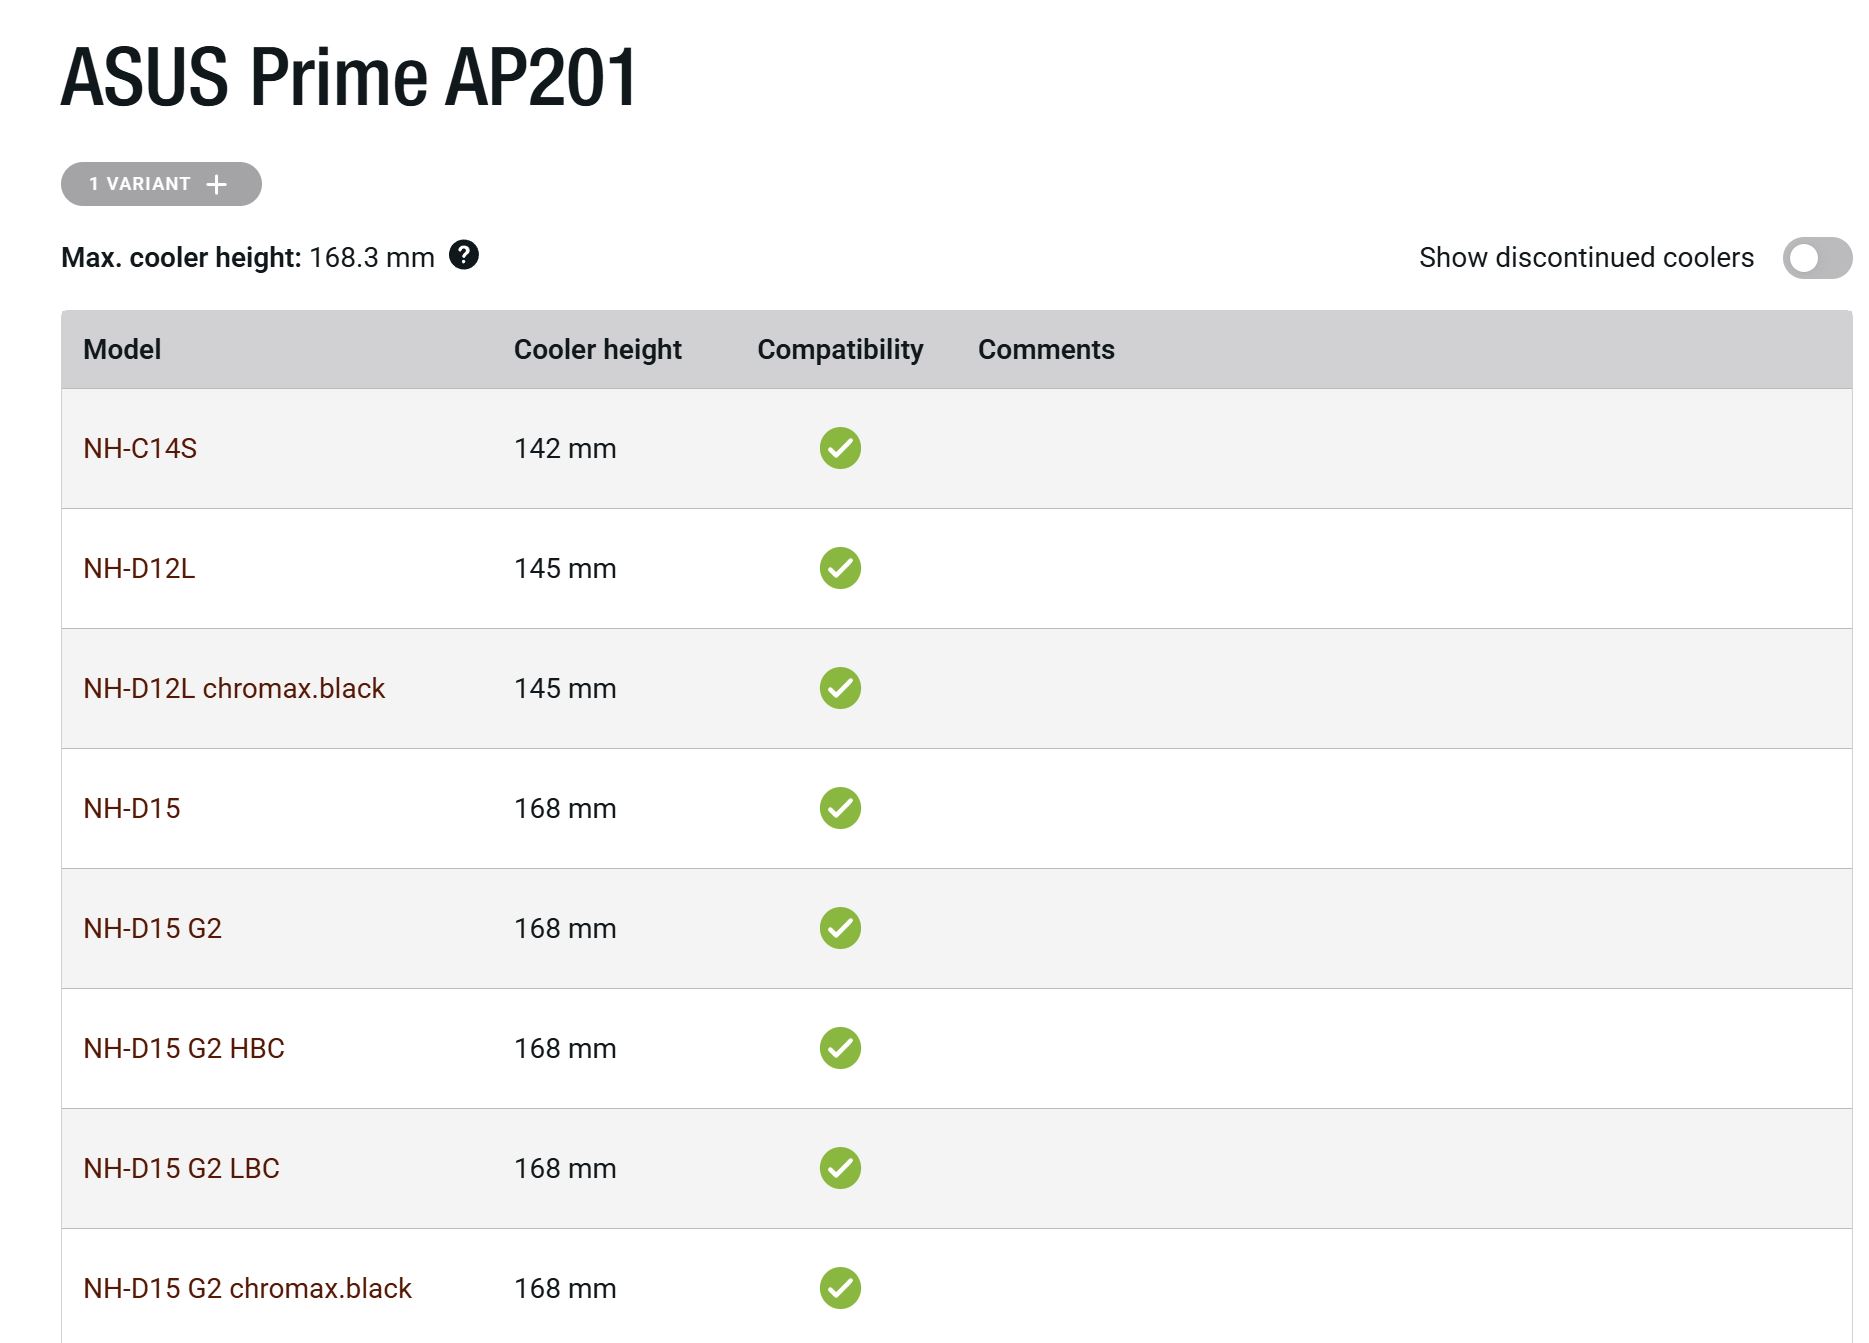Screen dimensions: 1869x1343
Task: Click 145 mm in the NH-D12L row
Action: (565, 568)
